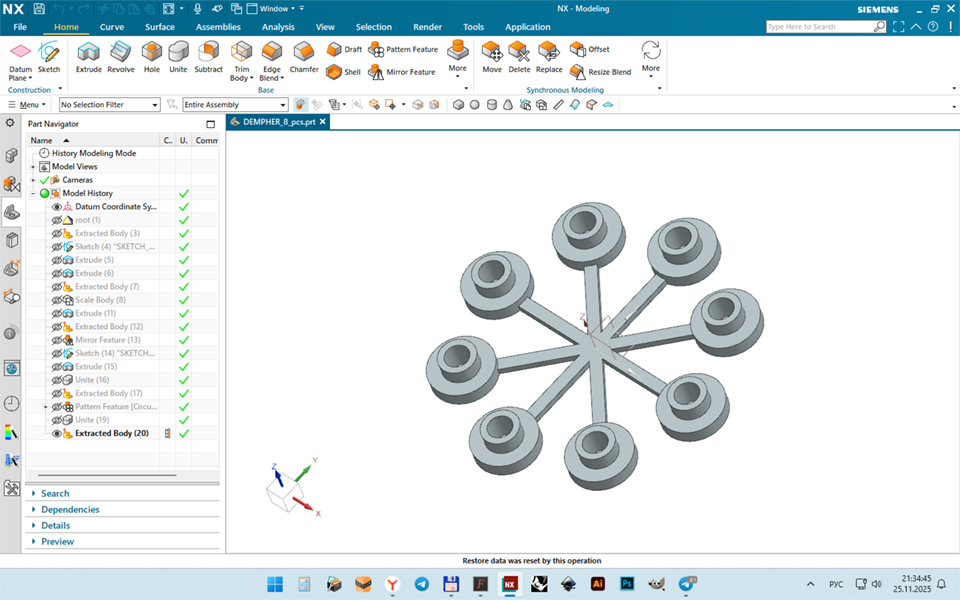Hide the Datum Coordinate System feature

click(x=57, y=207)
